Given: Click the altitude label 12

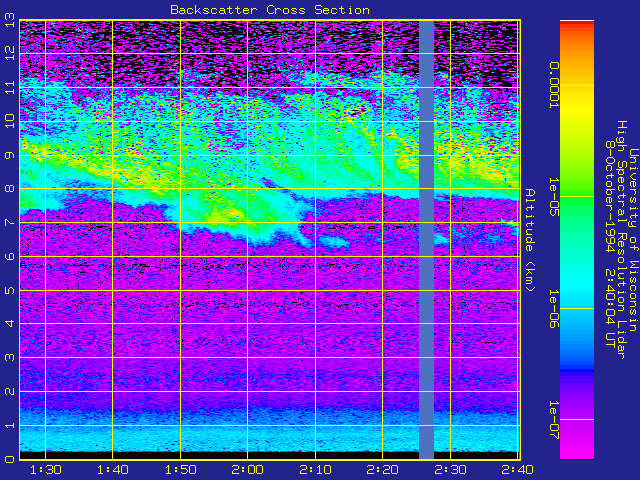Looking at the screenshot, I should (10, 53).
